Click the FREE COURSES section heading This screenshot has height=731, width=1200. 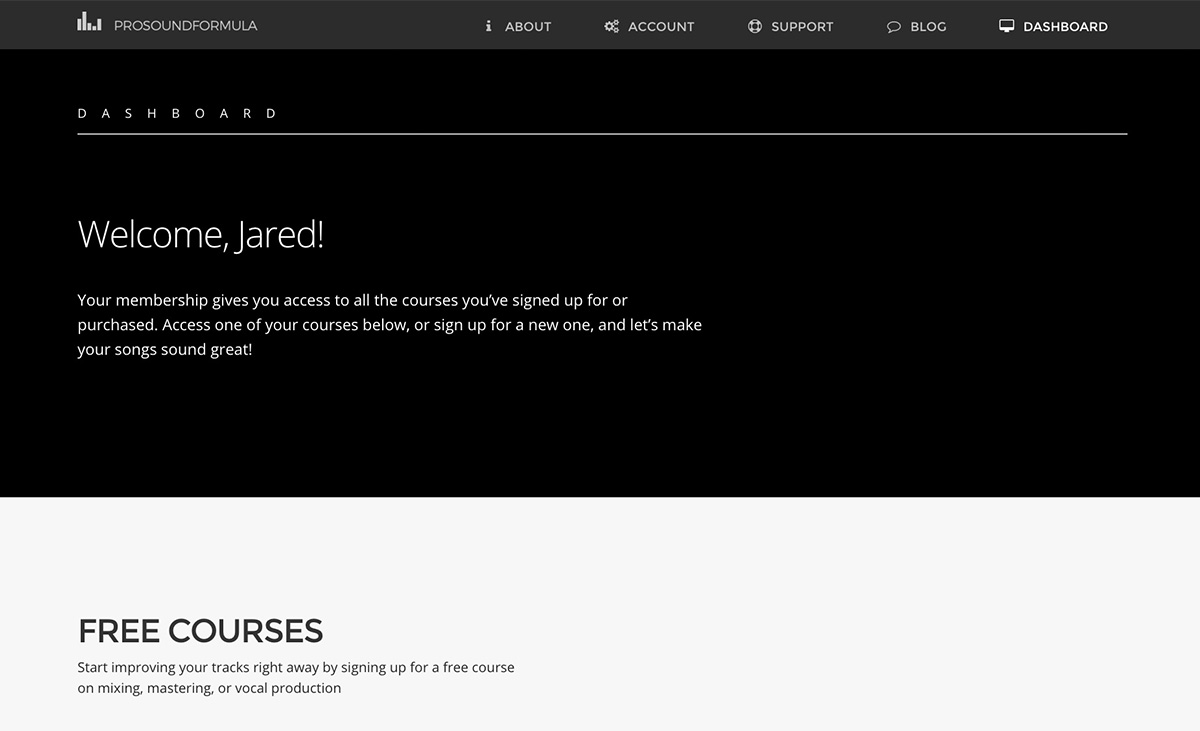[200, 631]
